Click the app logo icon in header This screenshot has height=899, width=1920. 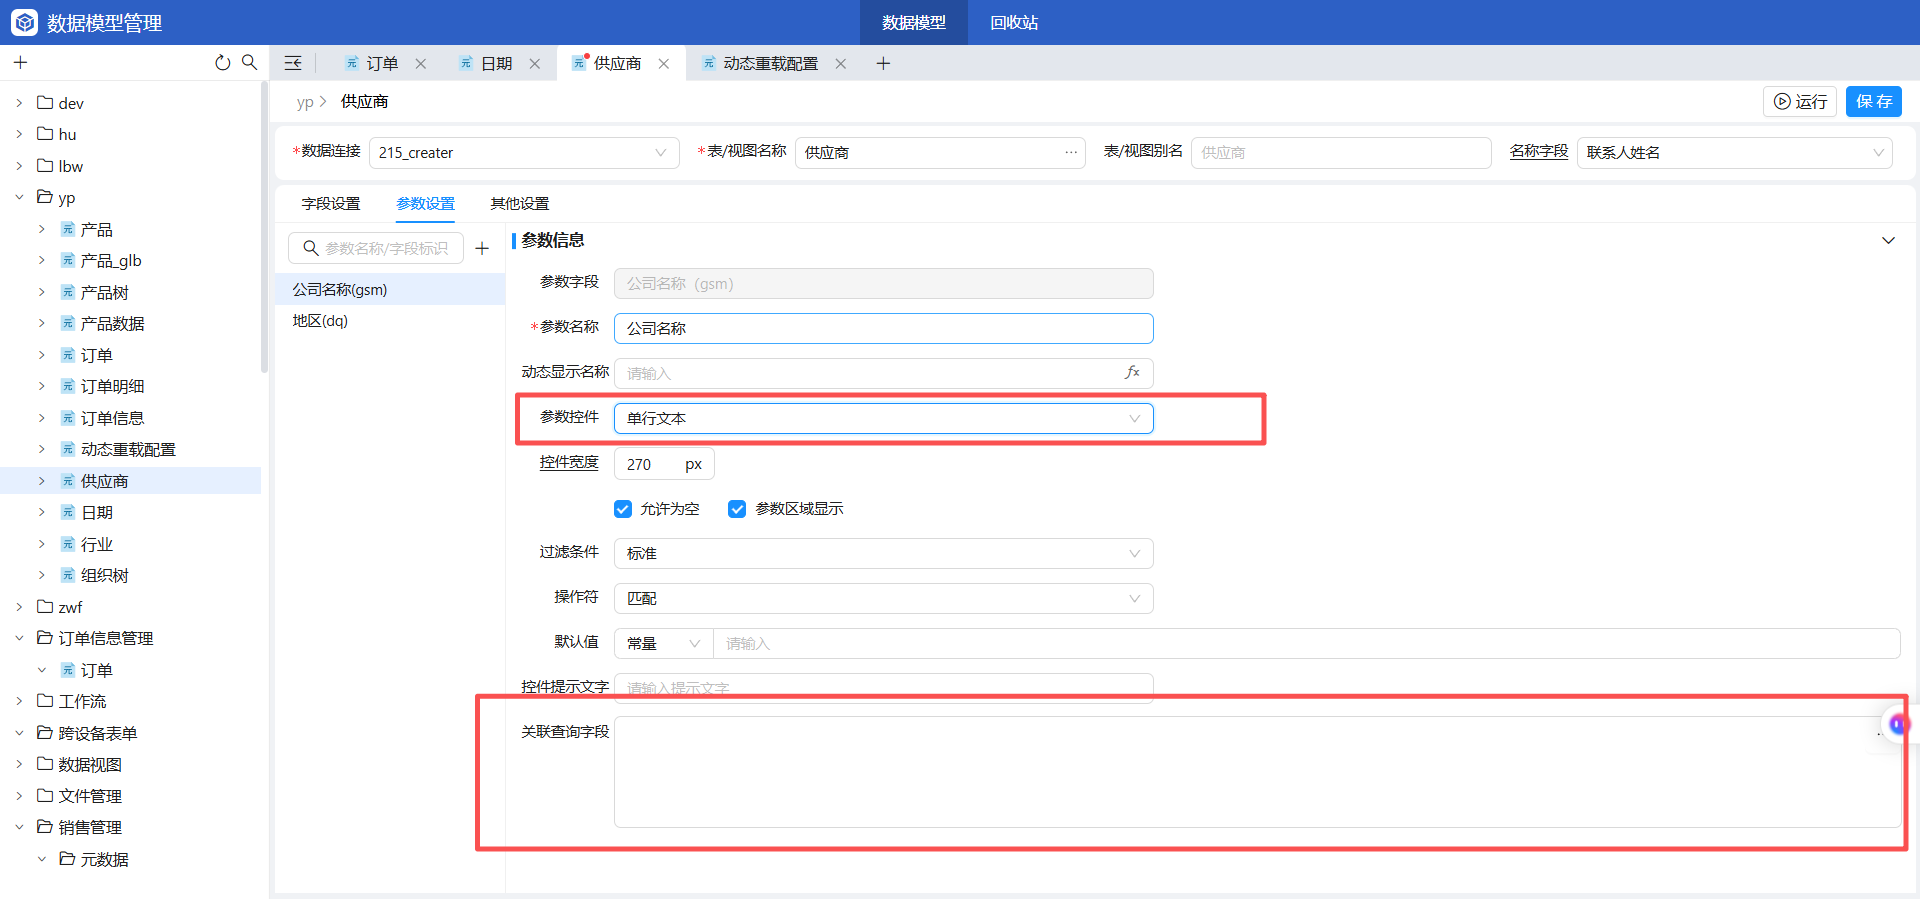pos(24,22)
